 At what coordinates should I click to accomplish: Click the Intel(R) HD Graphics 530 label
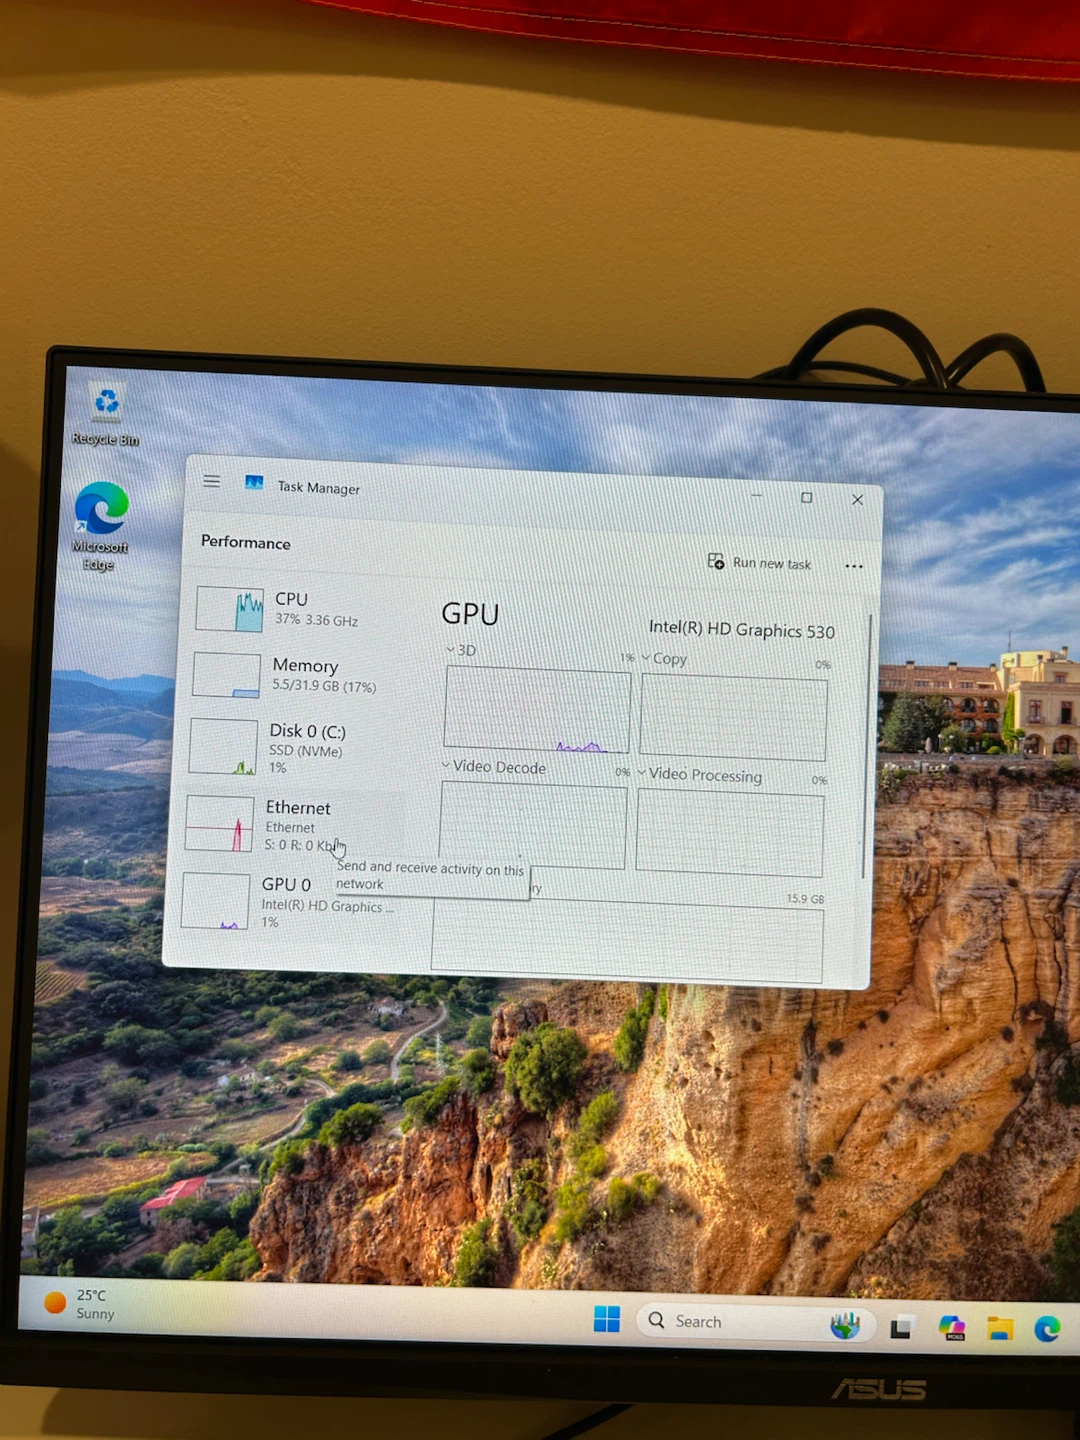(x=741, y=629)
